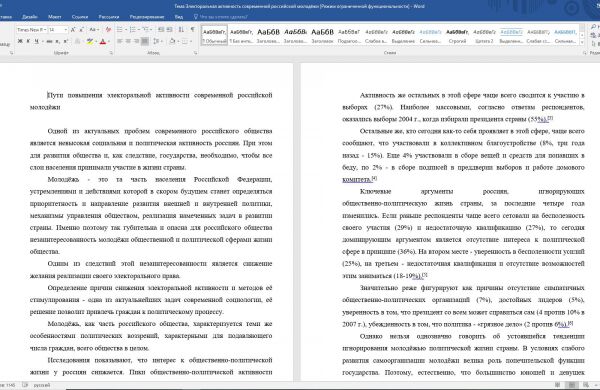Toggle italic (К) formatting
The image size is (600, 390).
[x=28, y=41]
